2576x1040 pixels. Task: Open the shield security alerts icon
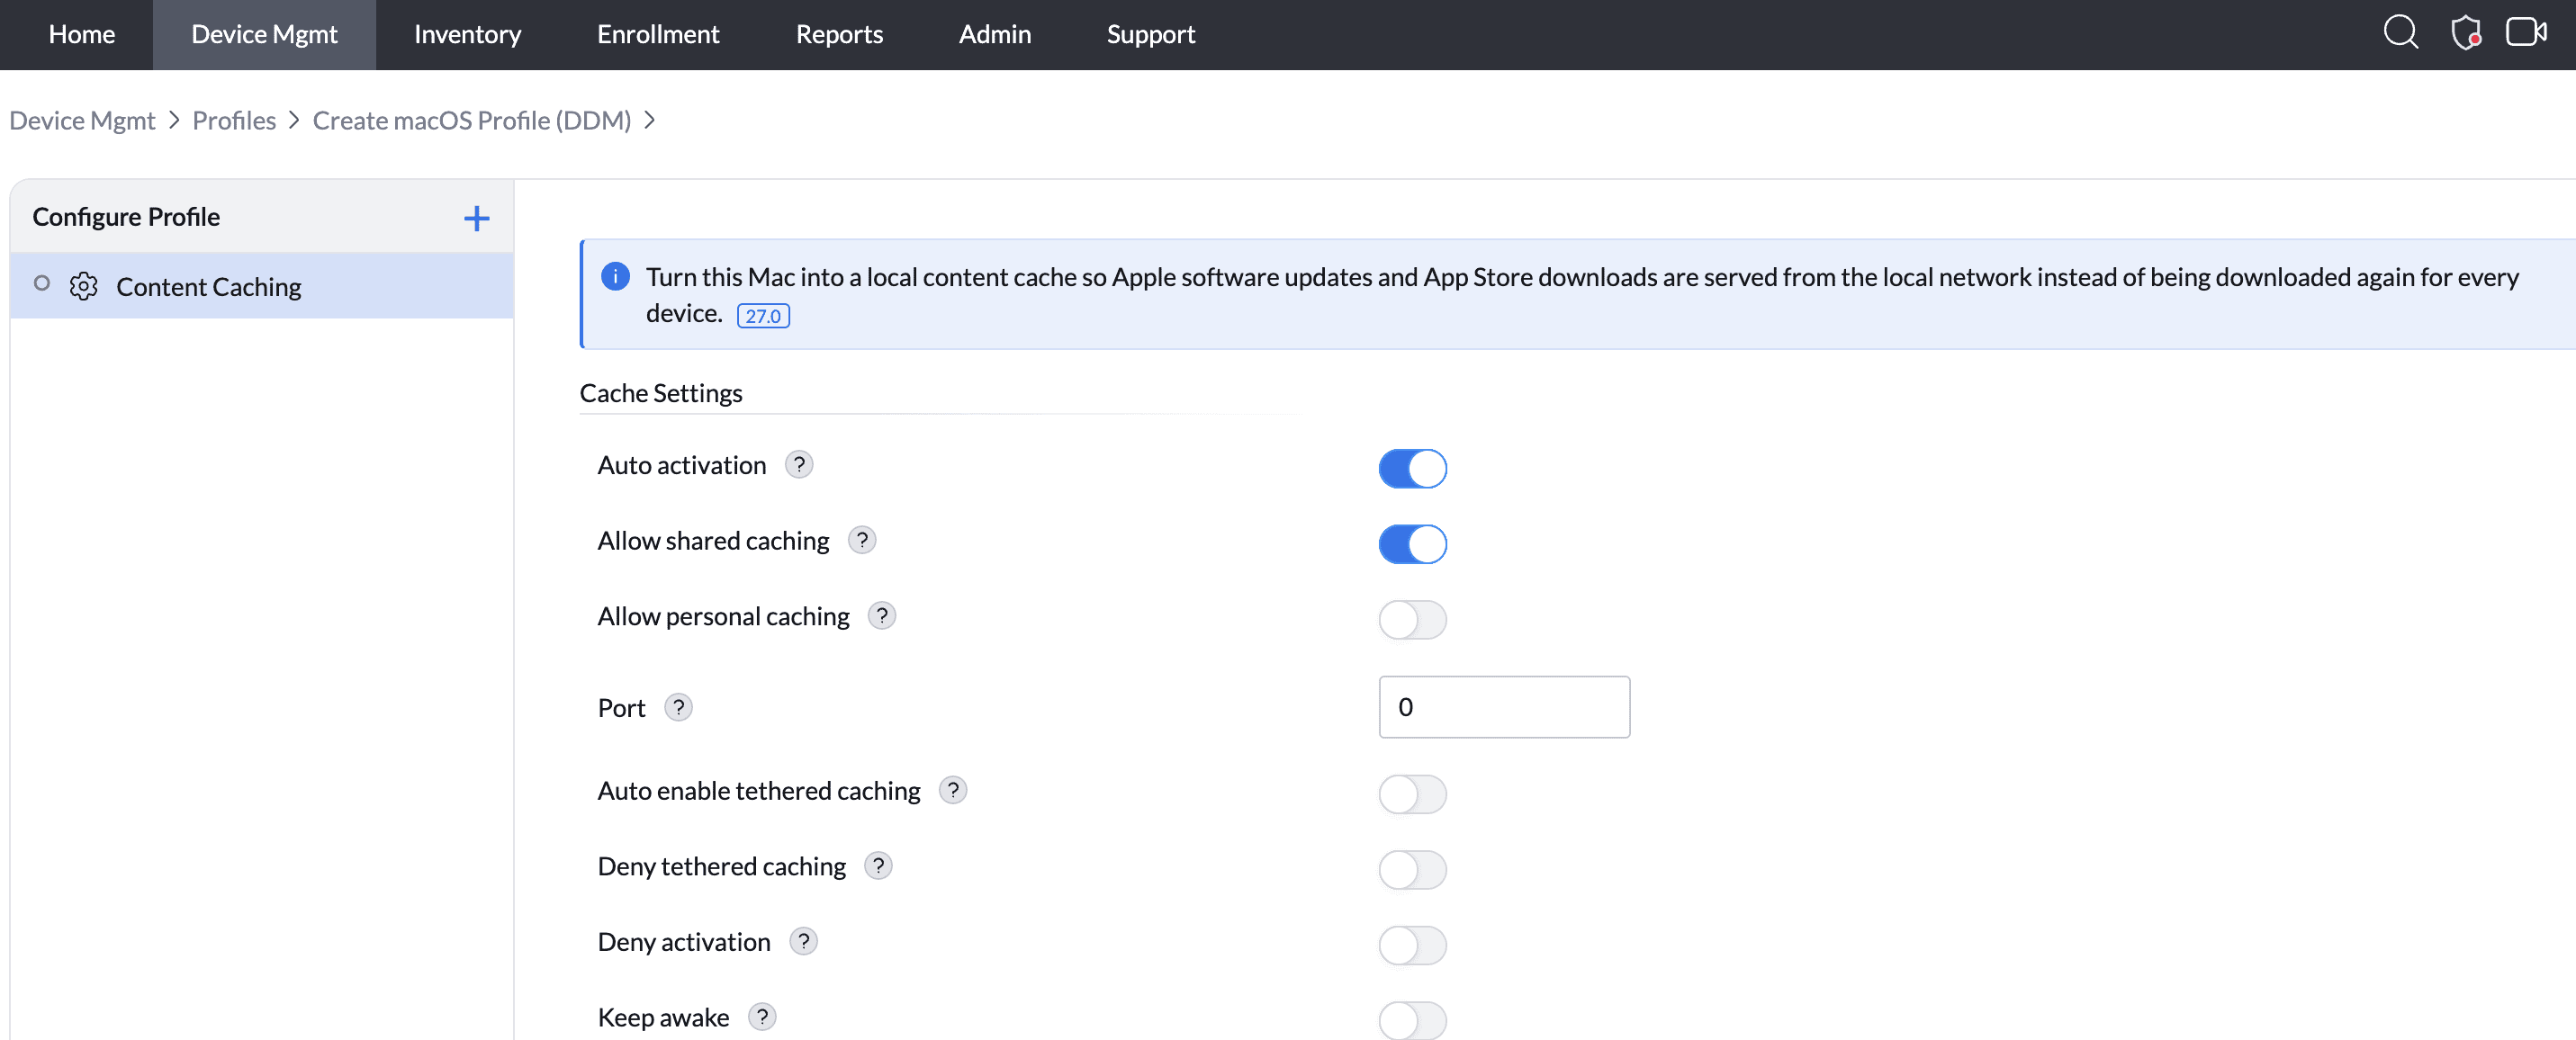click(x=2465, y=33)
